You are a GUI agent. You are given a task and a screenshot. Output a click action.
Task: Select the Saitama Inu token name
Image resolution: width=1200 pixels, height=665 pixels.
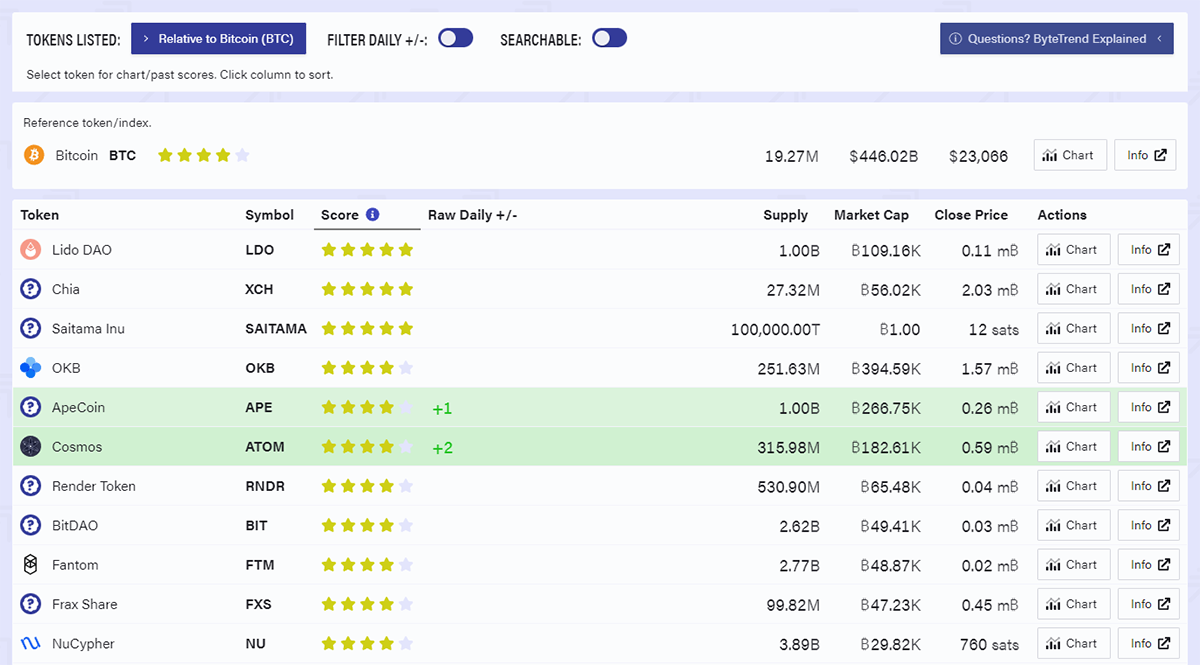tap(88, 329)
